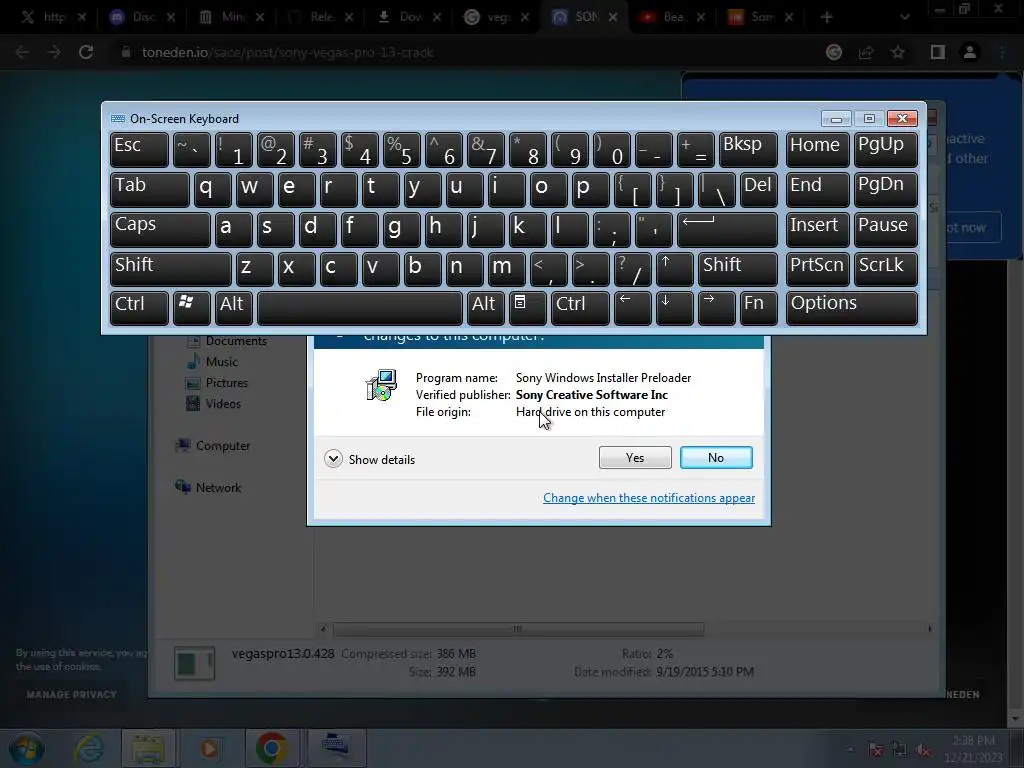1024x768 pixels.
Task: Tap the Del key on keyboard
Action: (x=758, y=189)
